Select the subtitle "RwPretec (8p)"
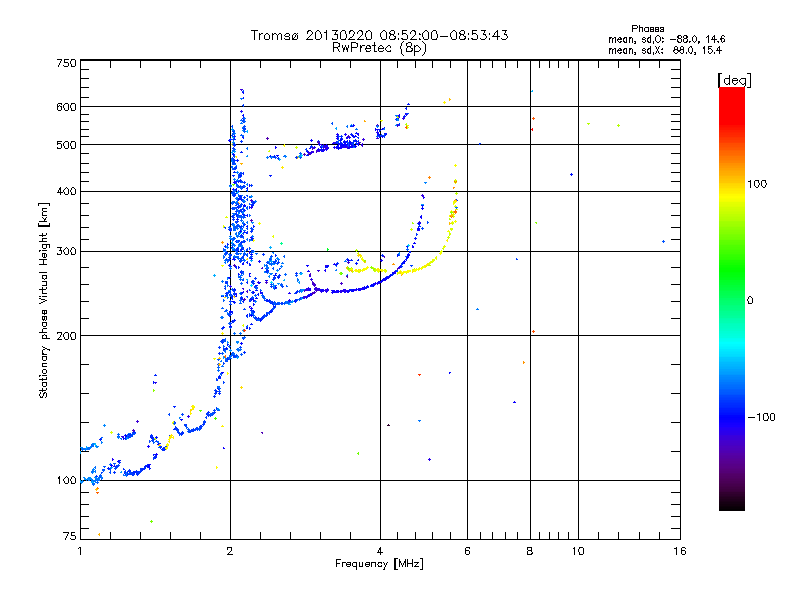Screen dimensions: 800x600 tap(379, 48)
